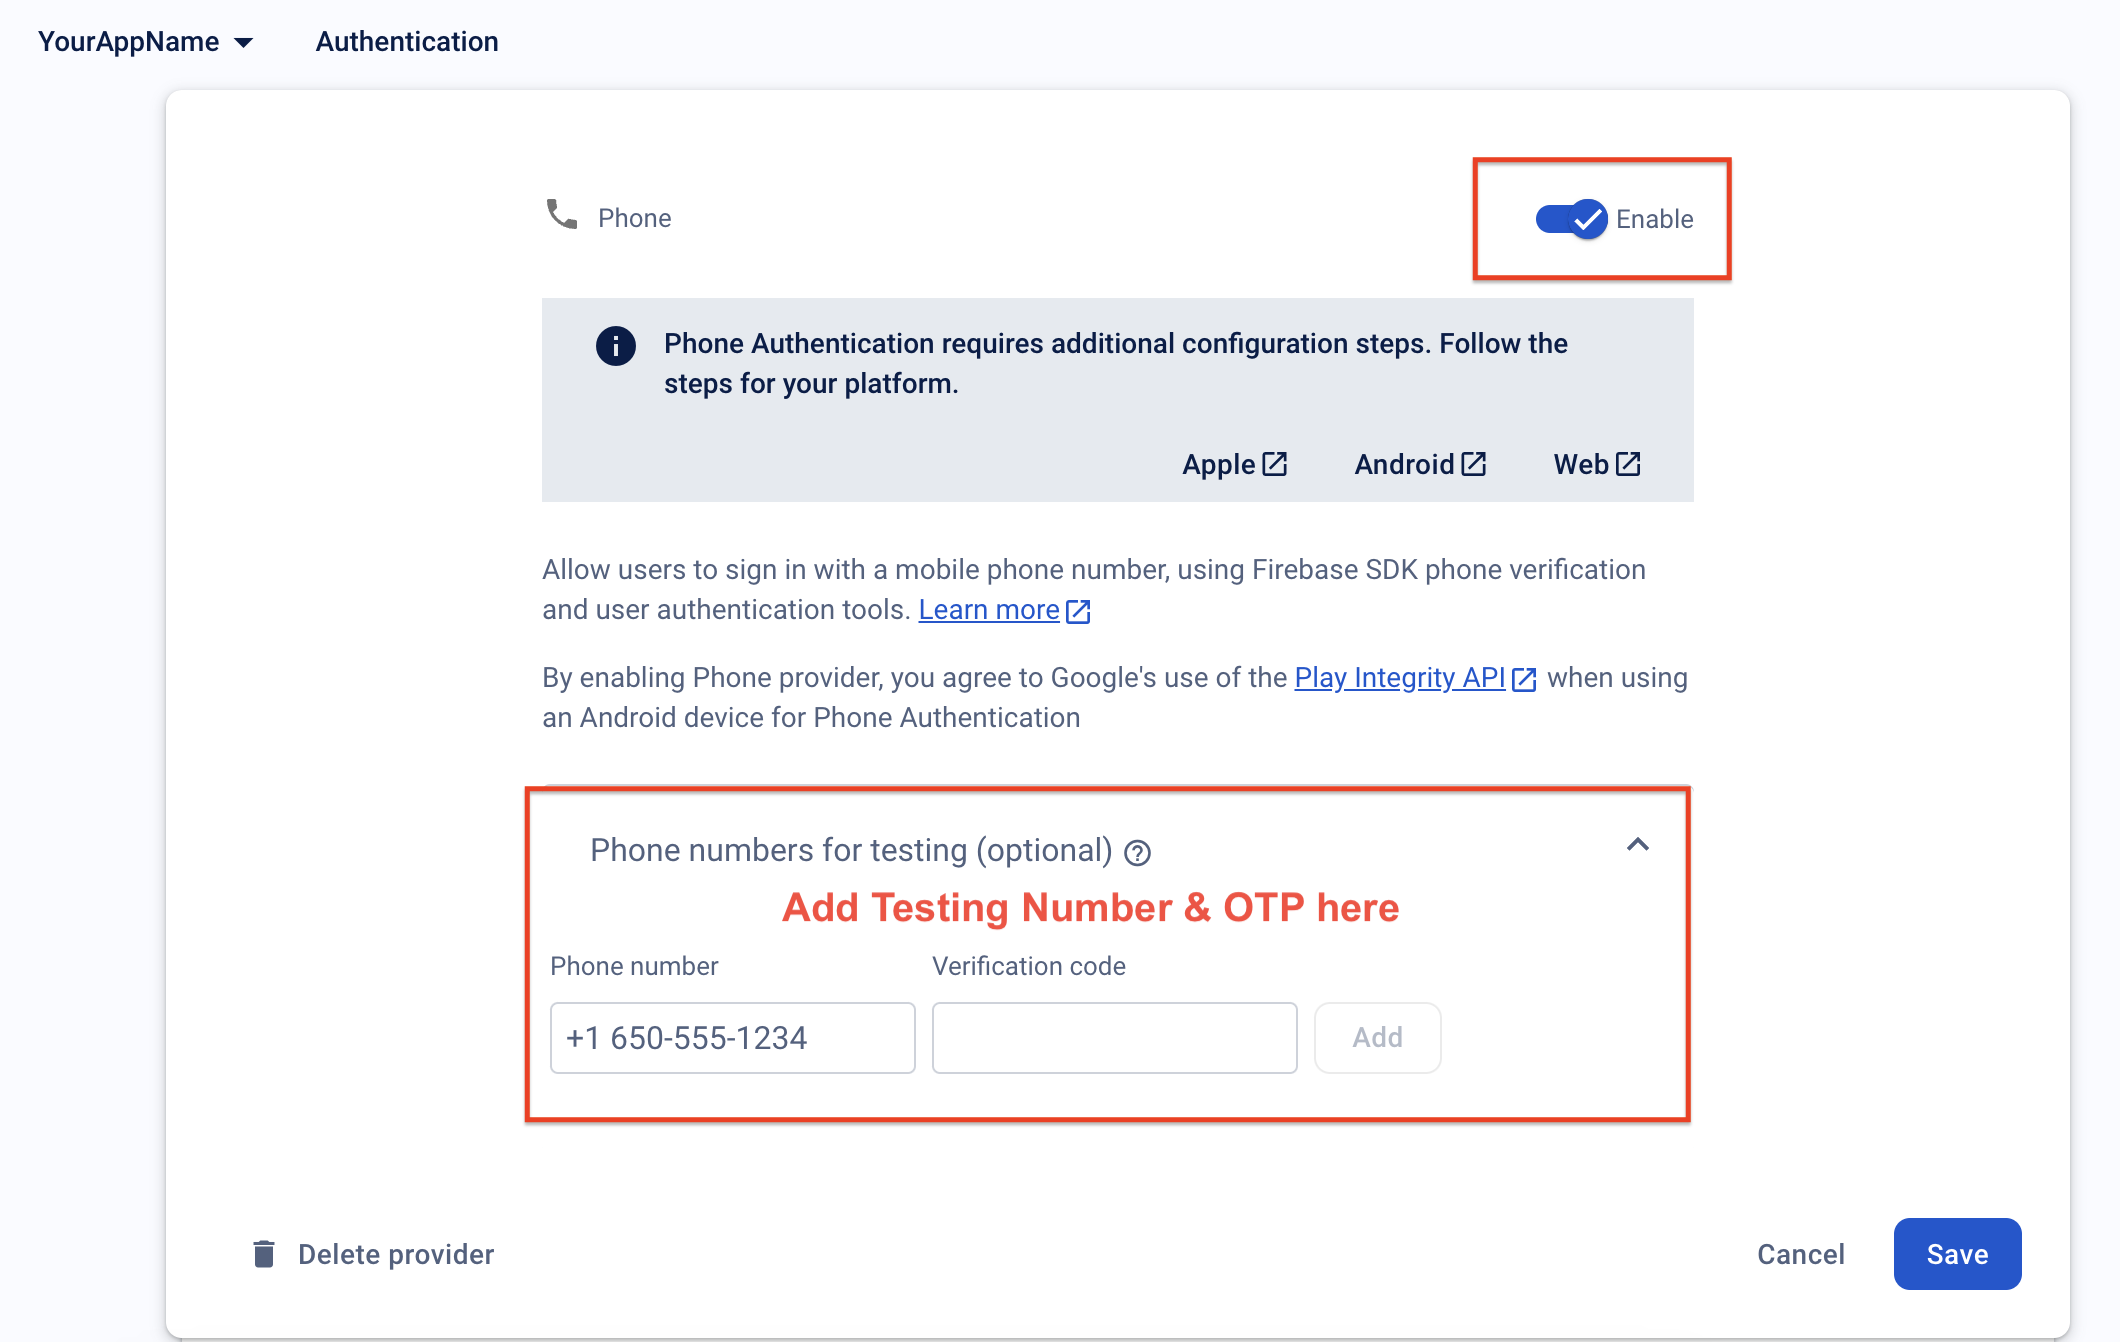This screenshot has width=2120, height=1342.
Task: Toggle the Phone provider Enable switch
Action: (x=1571, y=219)
